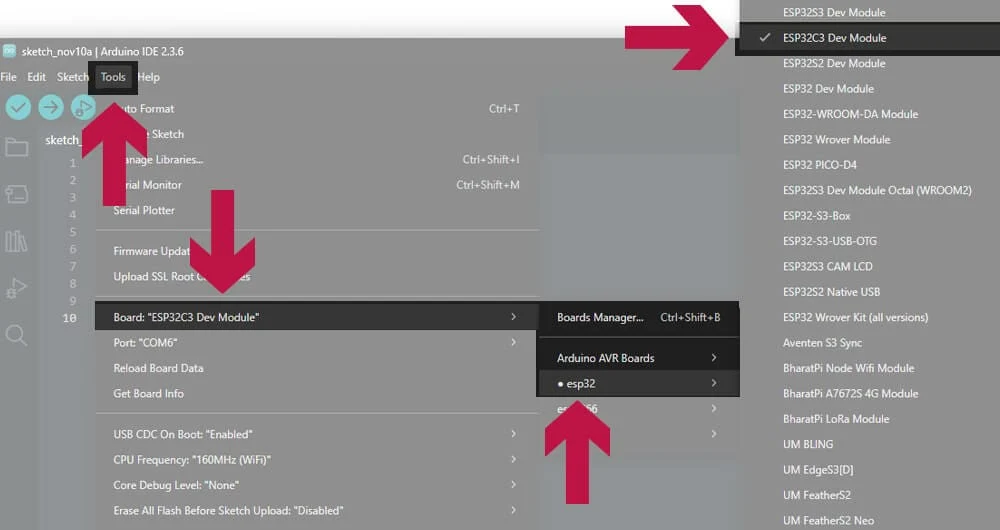Viewport: 1000px width, 530px height.
Task: Click Get Board Info
Action: pos(317,394)
